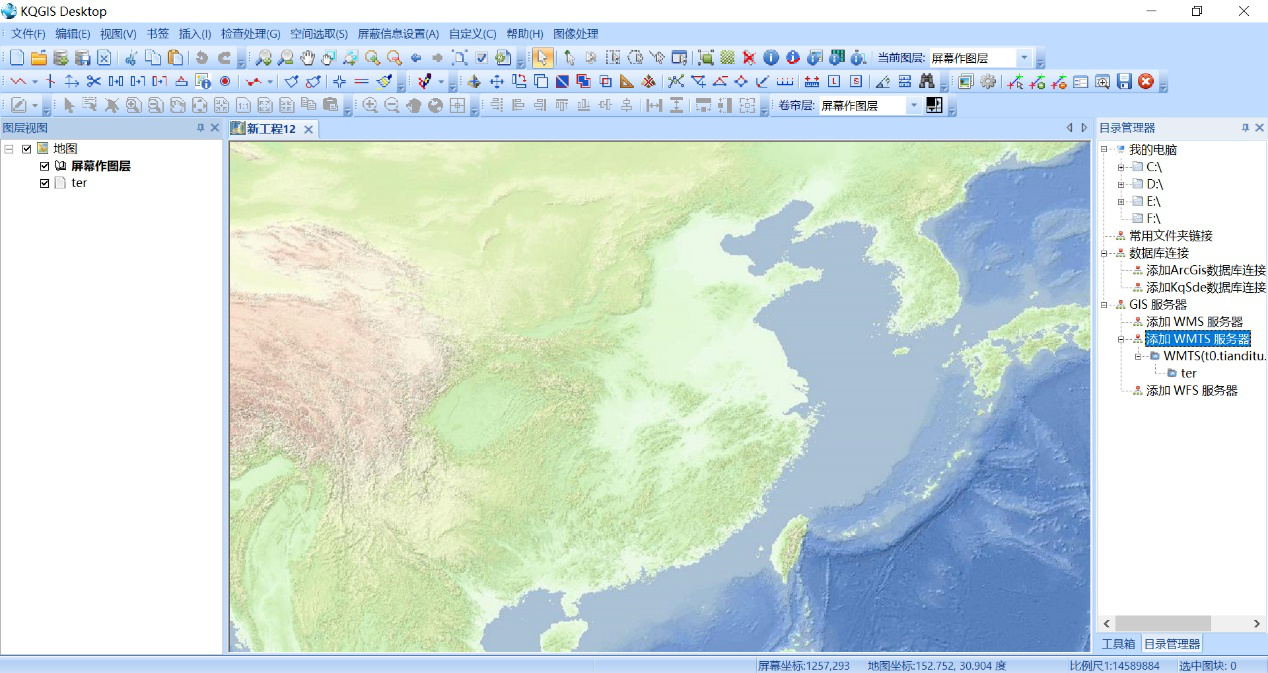Viewport: 1268px width, 673px height.
Task: Select 添加 WFS 服务器 entry
Action: pyautogui.click(x=1191, y=390)
